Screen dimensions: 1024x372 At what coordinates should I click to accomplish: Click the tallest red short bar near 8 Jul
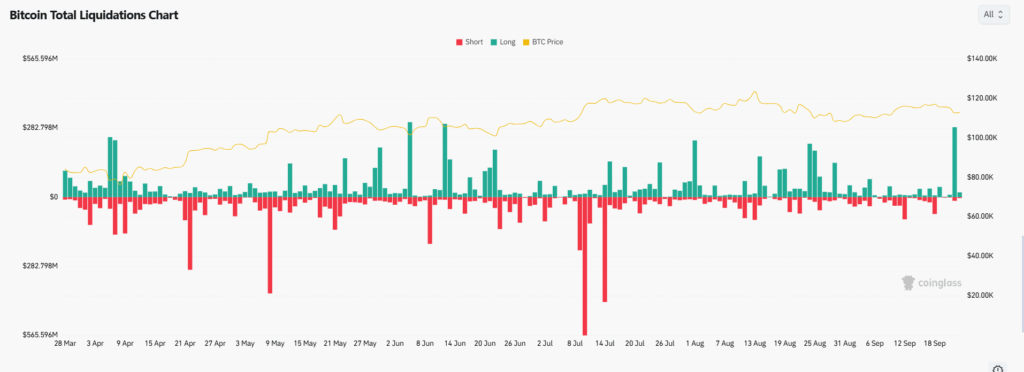(584, 266)
